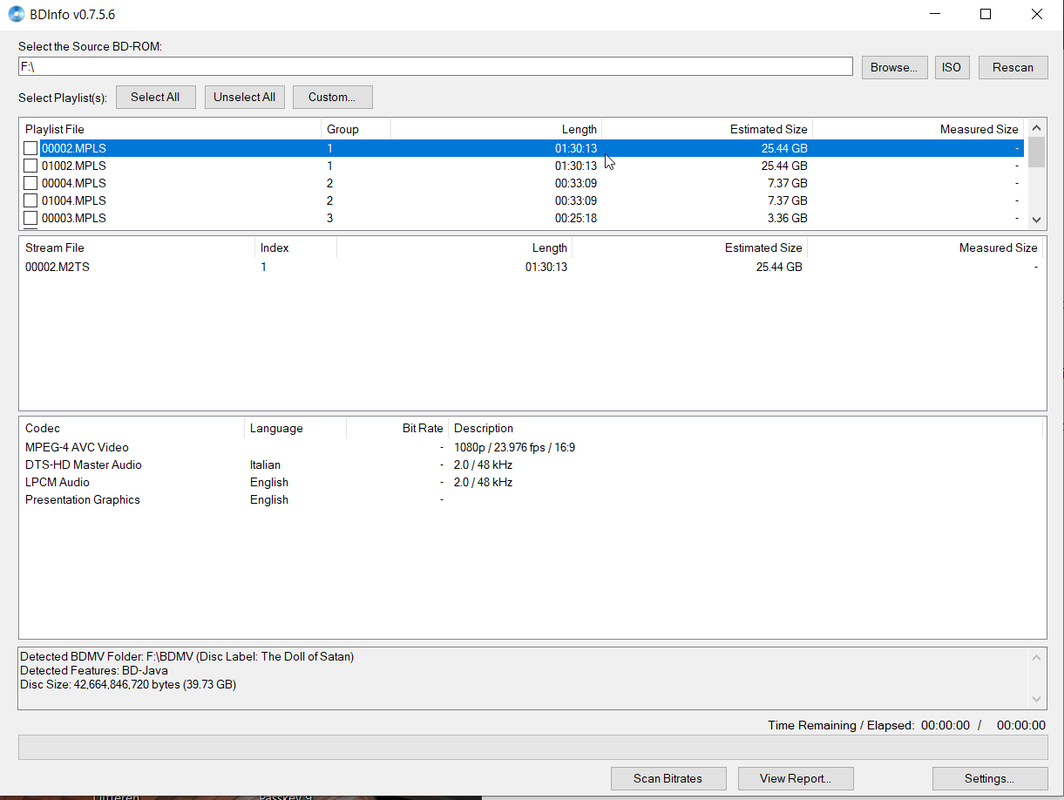This screenshot has height=800, width=1064.
Task: Sort playlists by Estimated Size header
Action: pyautogui.click(x=707, y=129)
